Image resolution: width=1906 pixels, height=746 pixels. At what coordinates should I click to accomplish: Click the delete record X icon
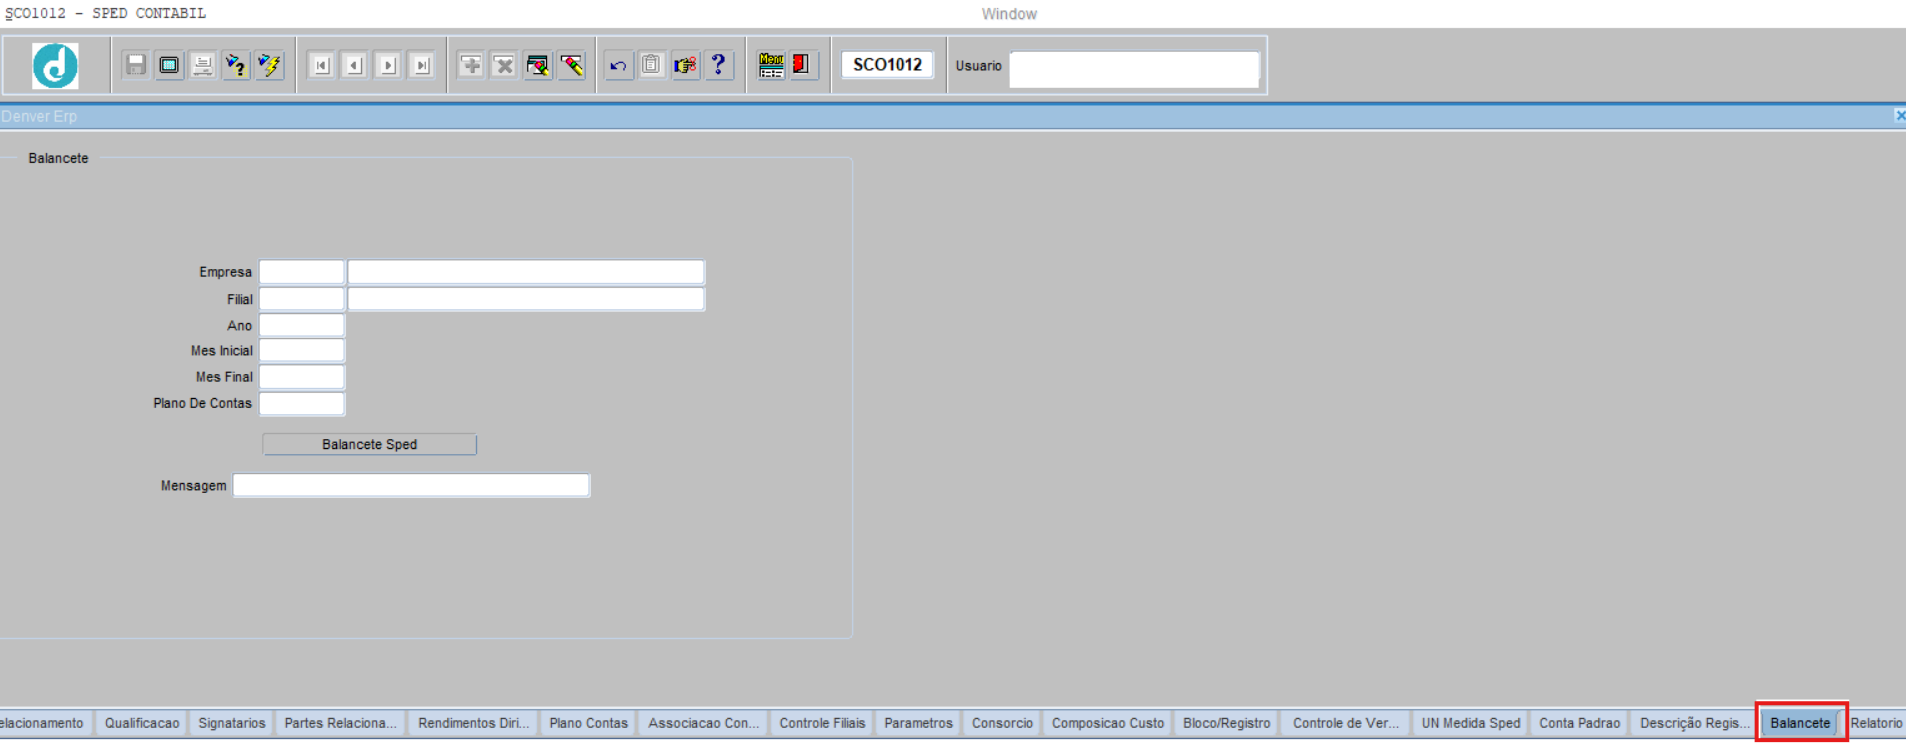tap(504, 65)
